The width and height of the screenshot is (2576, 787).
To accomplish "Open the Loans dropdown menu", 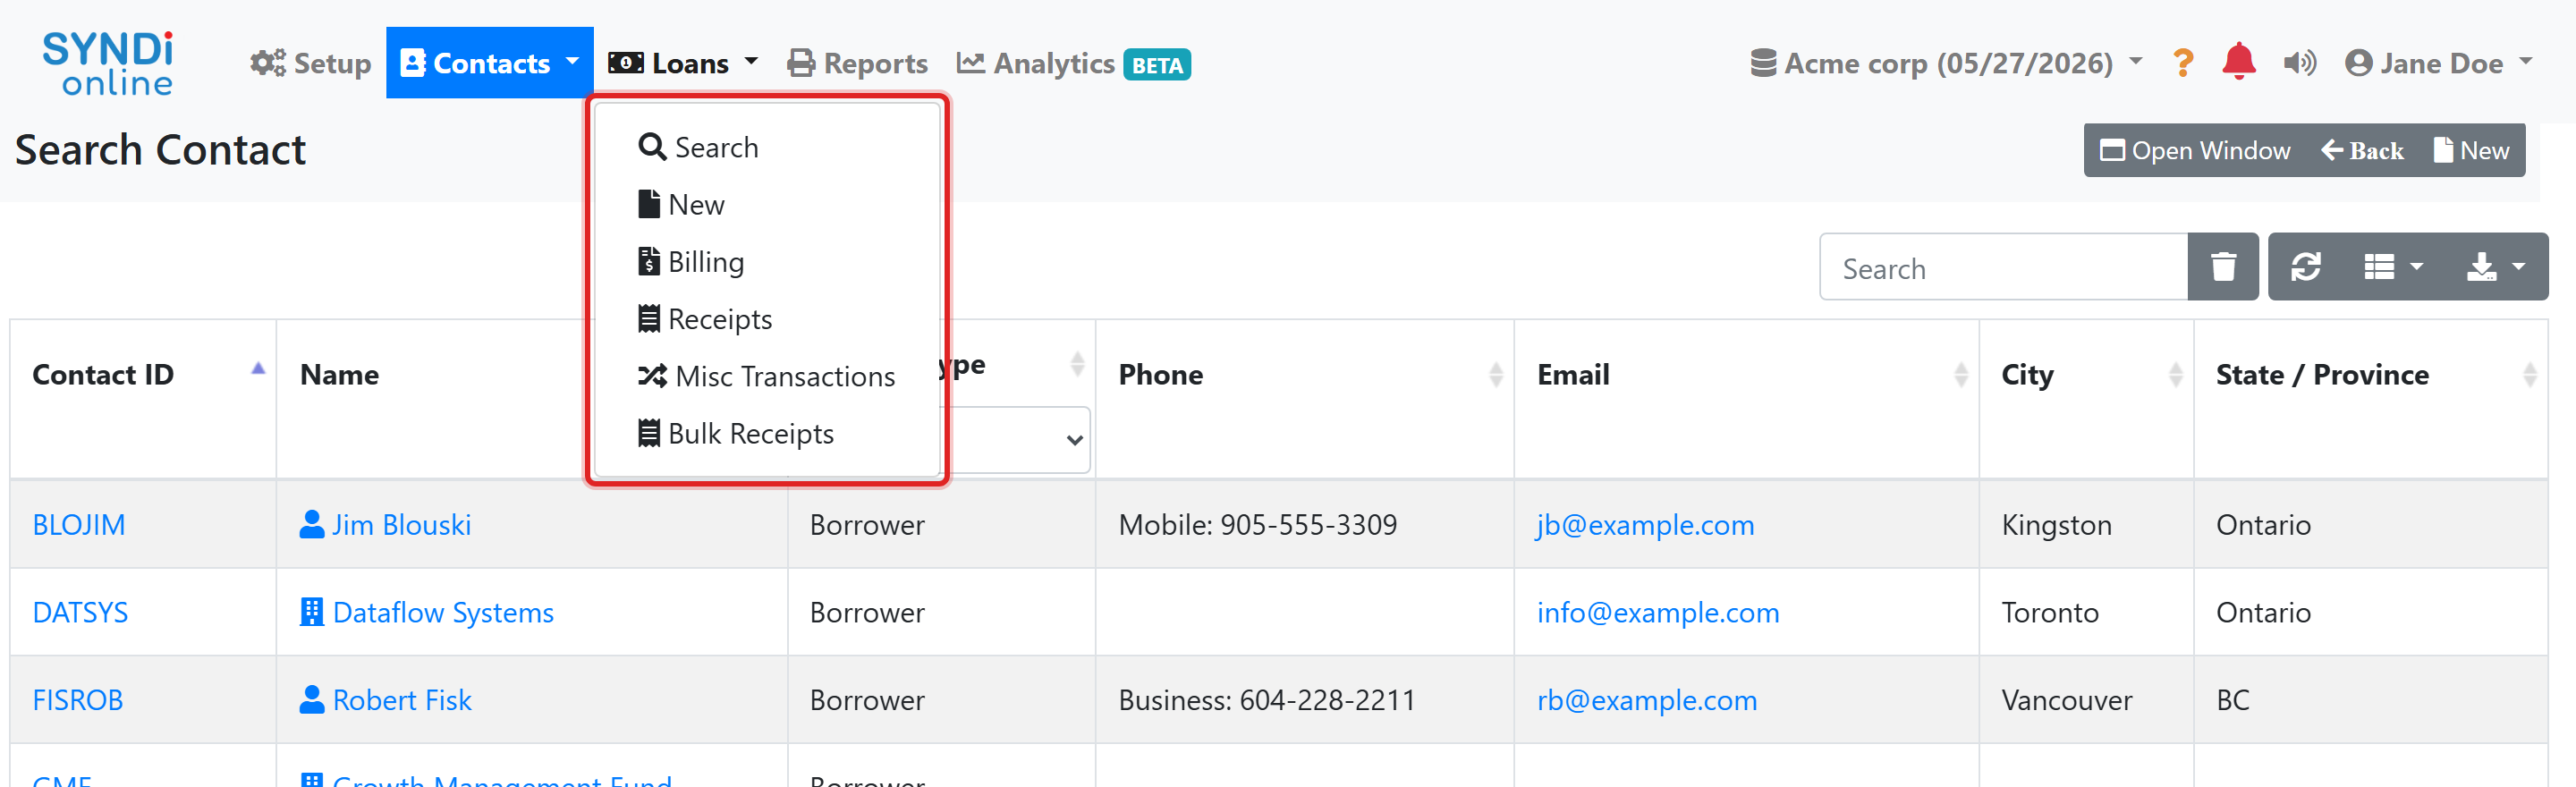I will 683,63.
